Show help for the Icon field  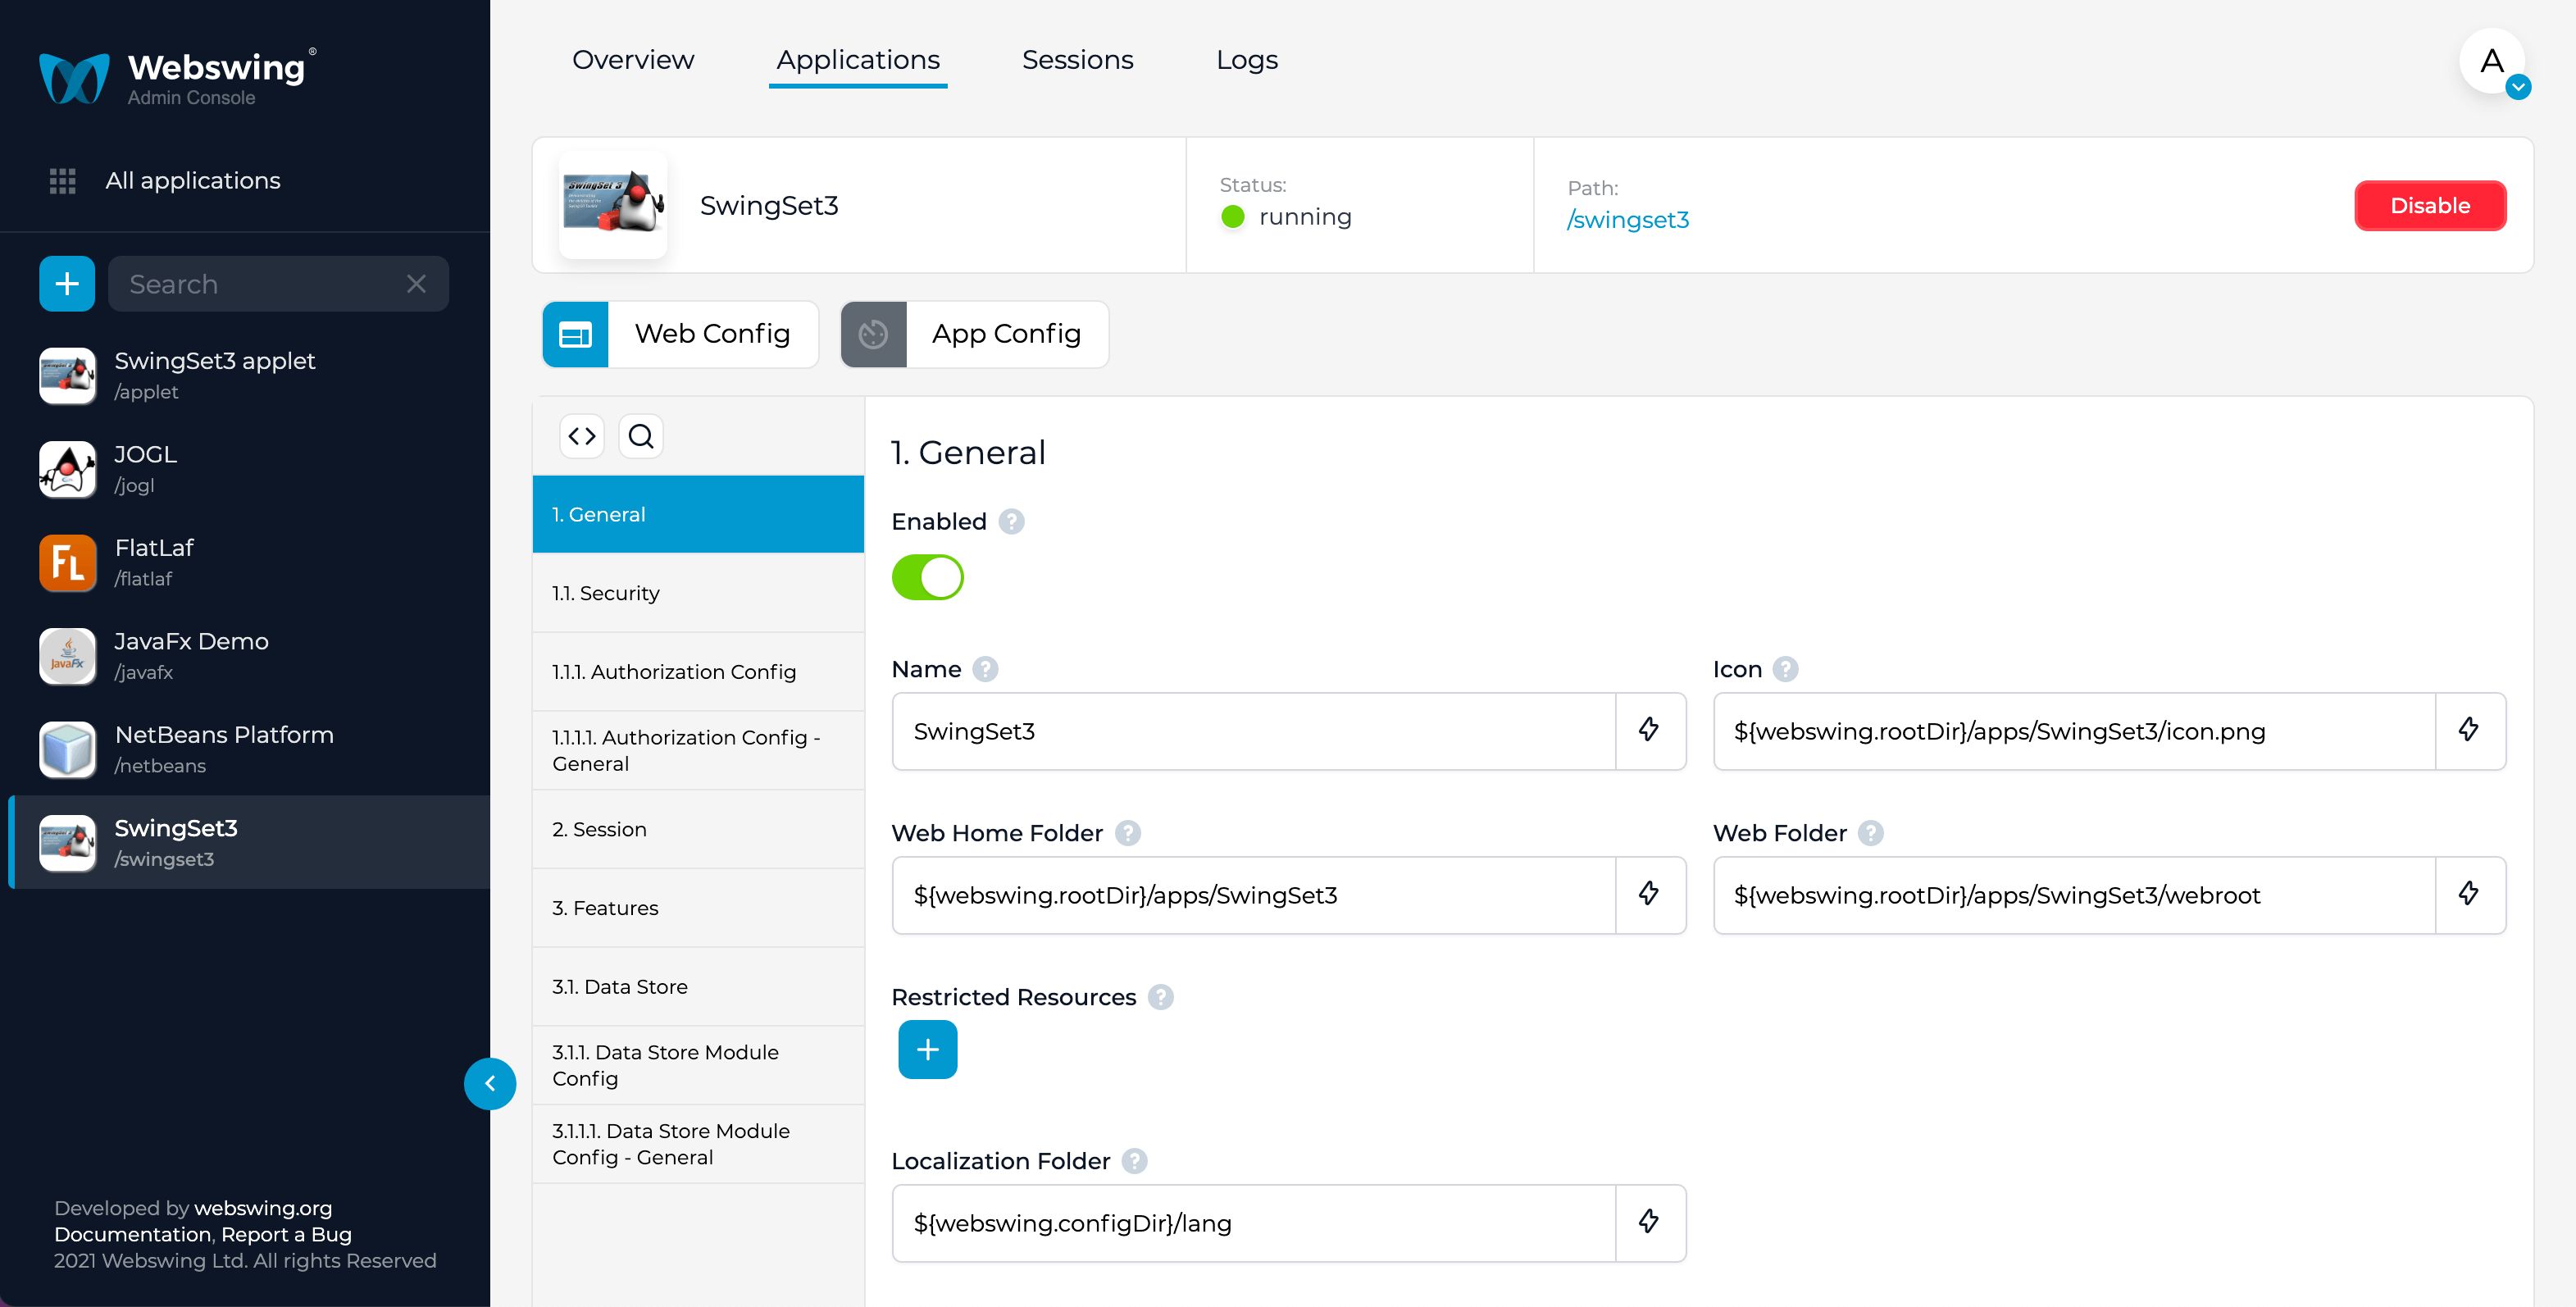coord(1786,669)
